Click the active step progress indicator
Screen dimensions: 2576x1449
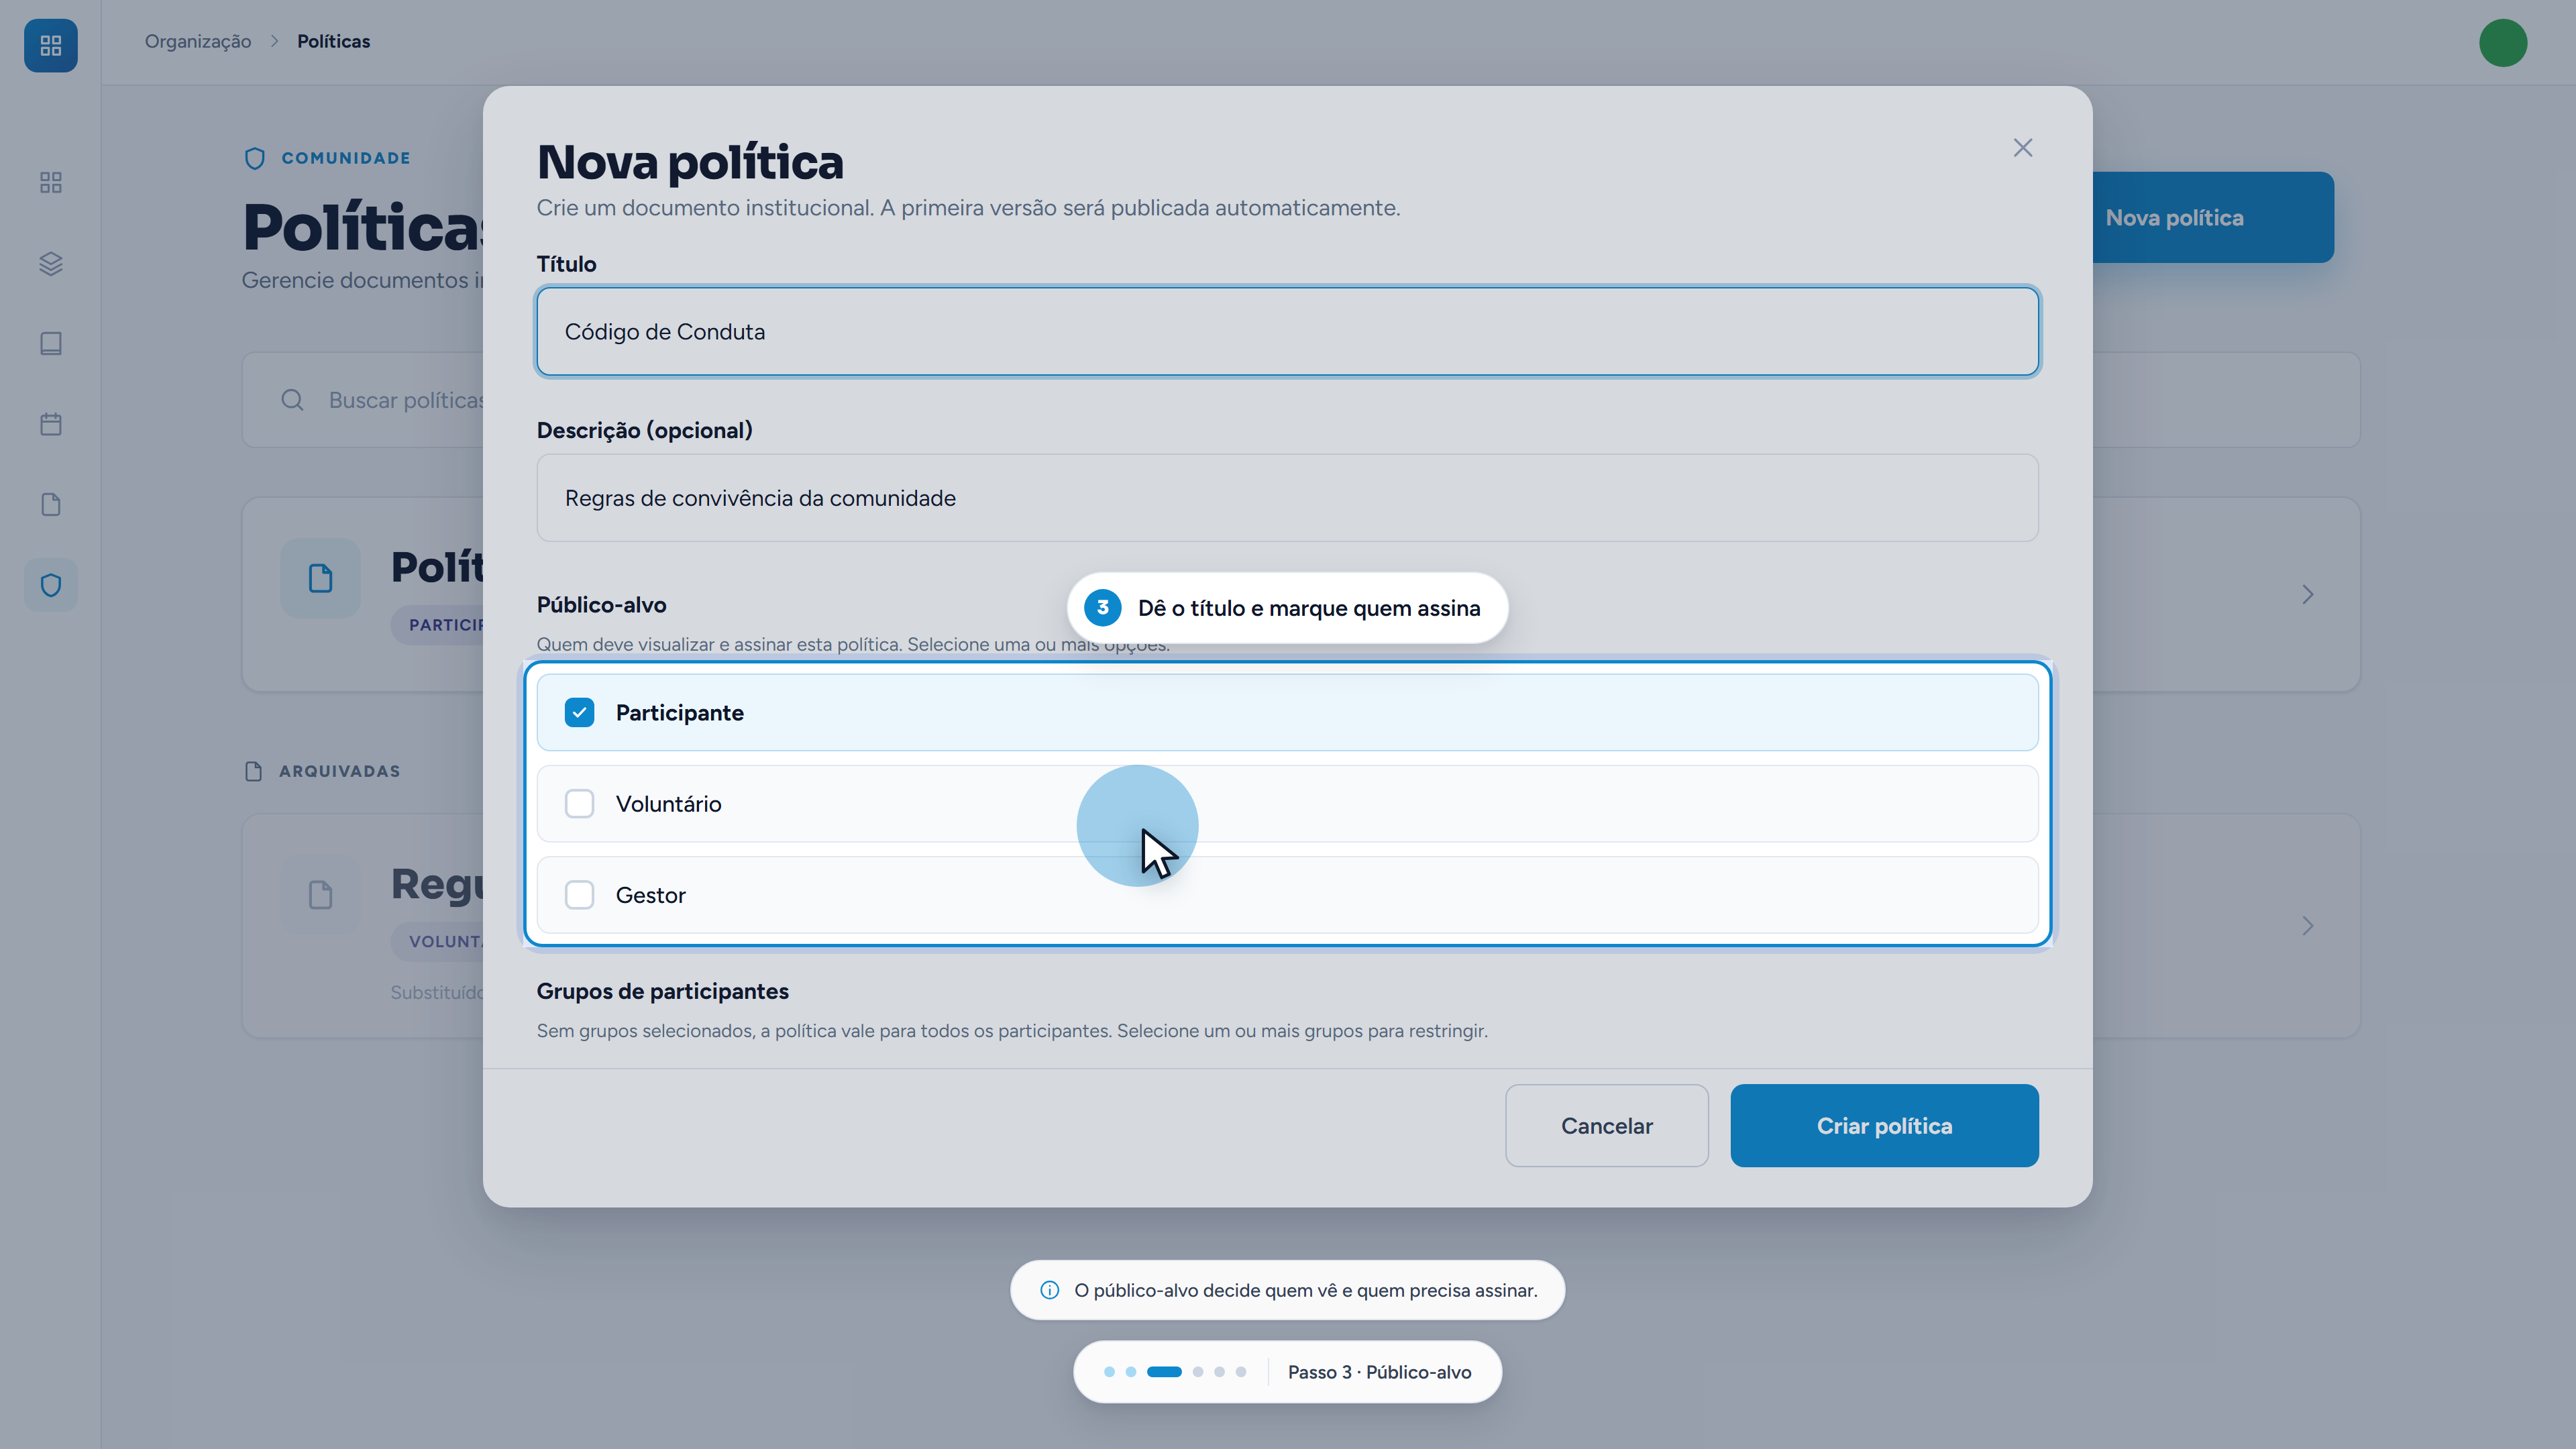click(x=1164, y=1372)
